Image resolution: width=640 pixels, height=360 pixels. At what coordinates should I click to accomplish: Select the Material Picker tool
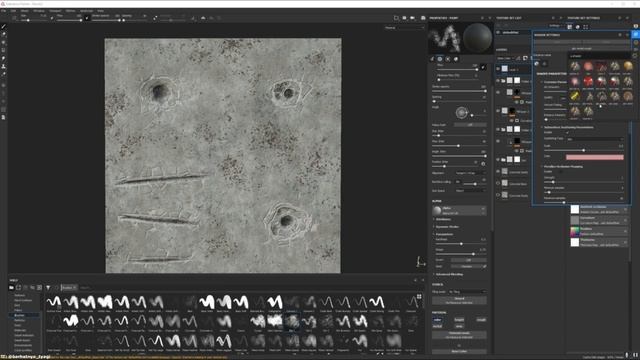click(x=4, y=74)
